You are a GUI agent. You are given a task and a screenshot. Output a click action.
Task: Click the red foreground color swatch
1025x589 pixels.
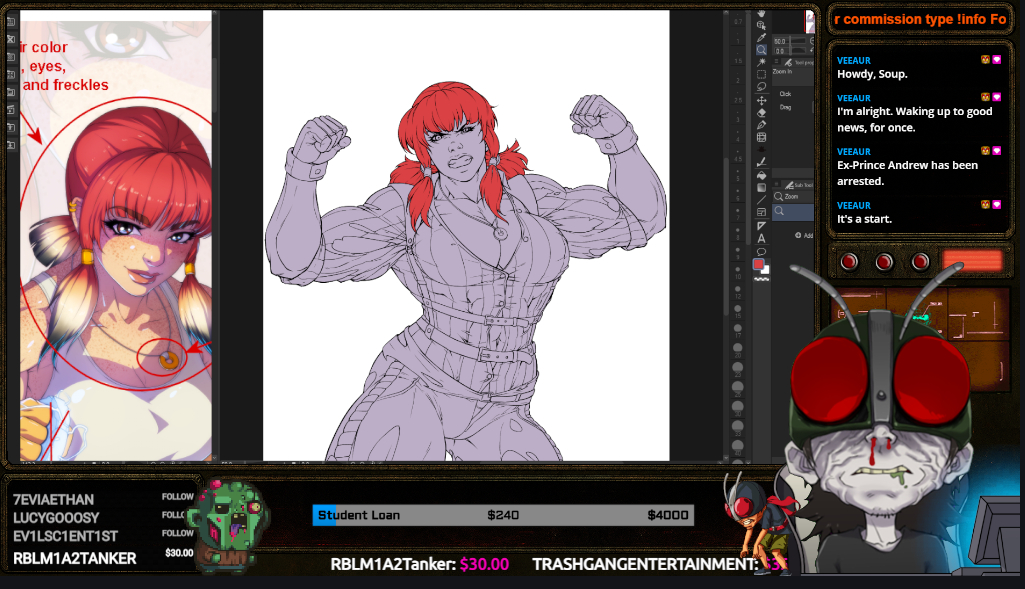click(x=759, y=265)
